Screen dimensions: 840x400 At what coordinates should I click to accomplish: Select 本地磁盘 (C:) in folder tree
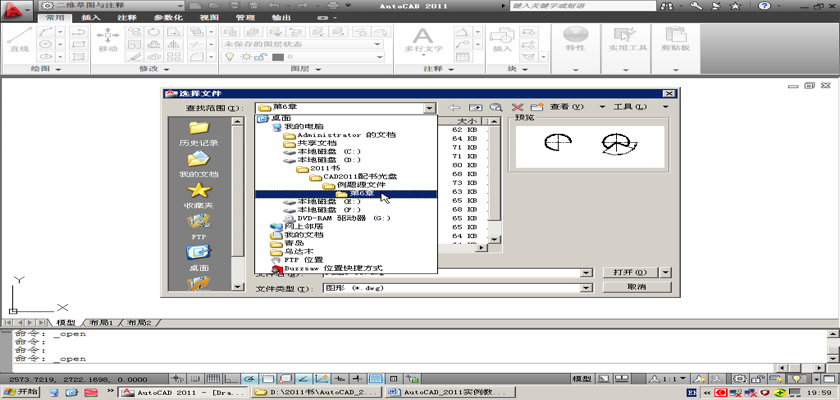click(x=322, y=151)
